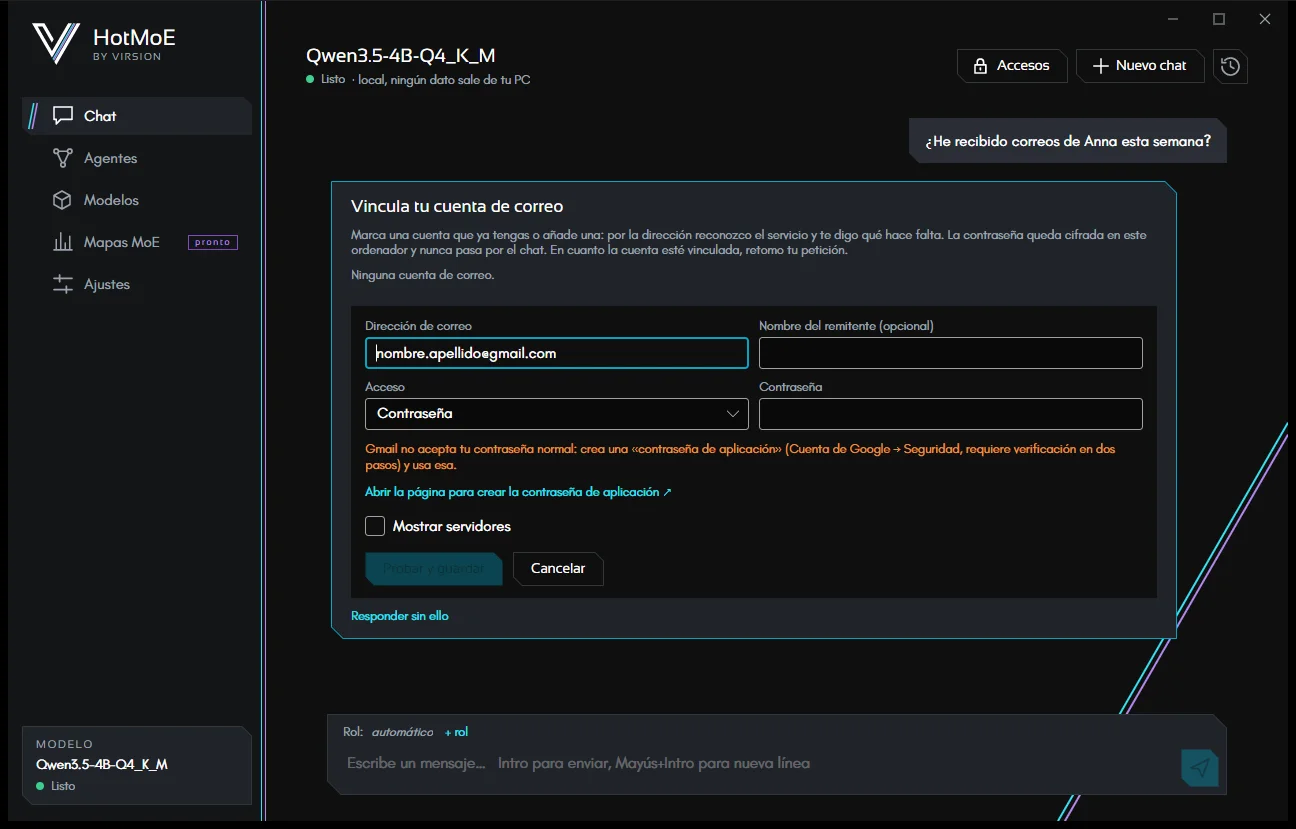Go to the Modelos section
1296x829 pixels.
click(x=137, y=200)
